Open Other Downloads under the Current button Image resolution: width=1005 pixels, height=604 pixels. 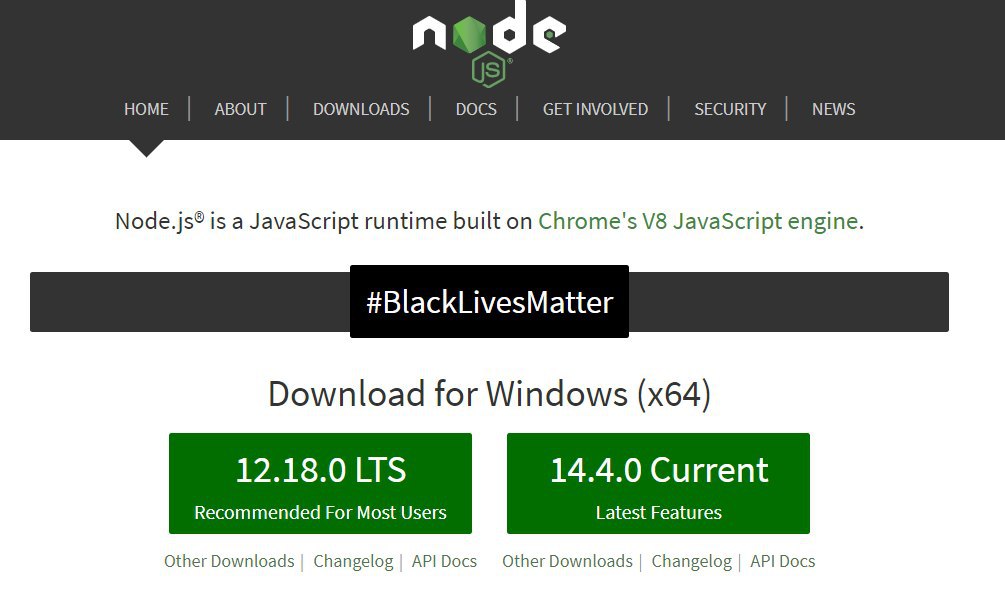click(567, 561)
